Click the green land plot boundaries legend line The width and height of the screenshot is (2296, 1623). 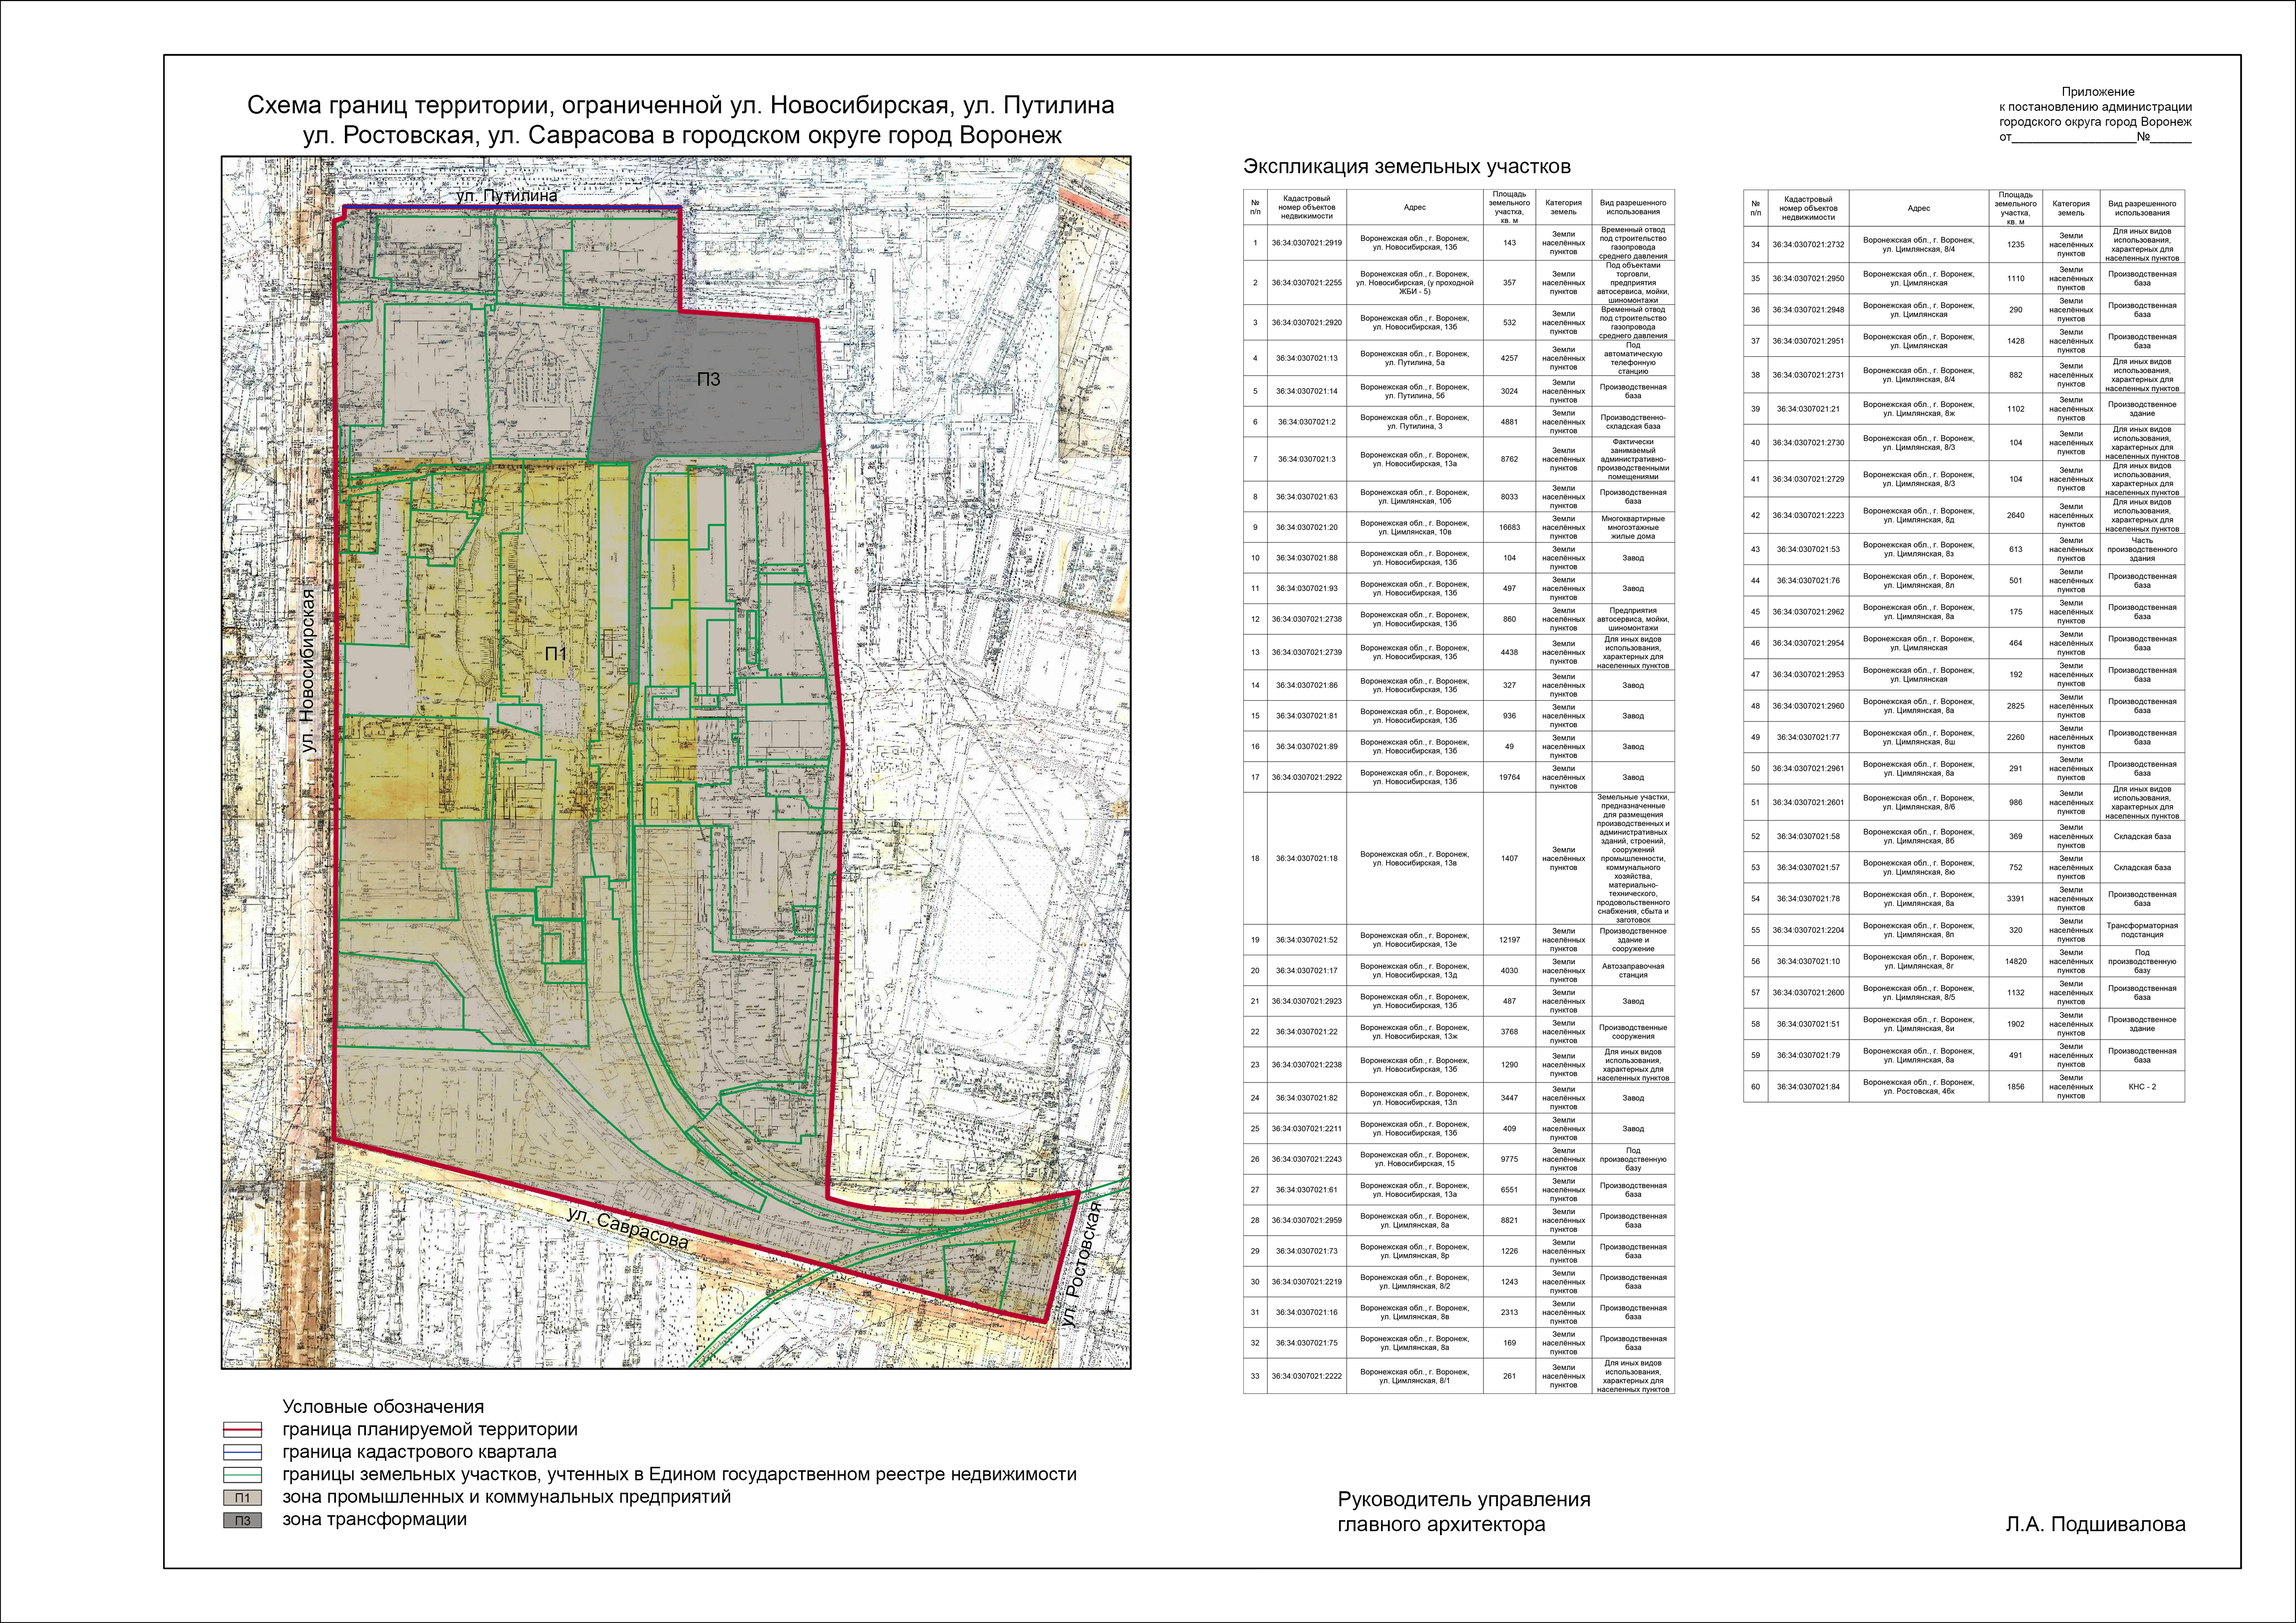242,1474
